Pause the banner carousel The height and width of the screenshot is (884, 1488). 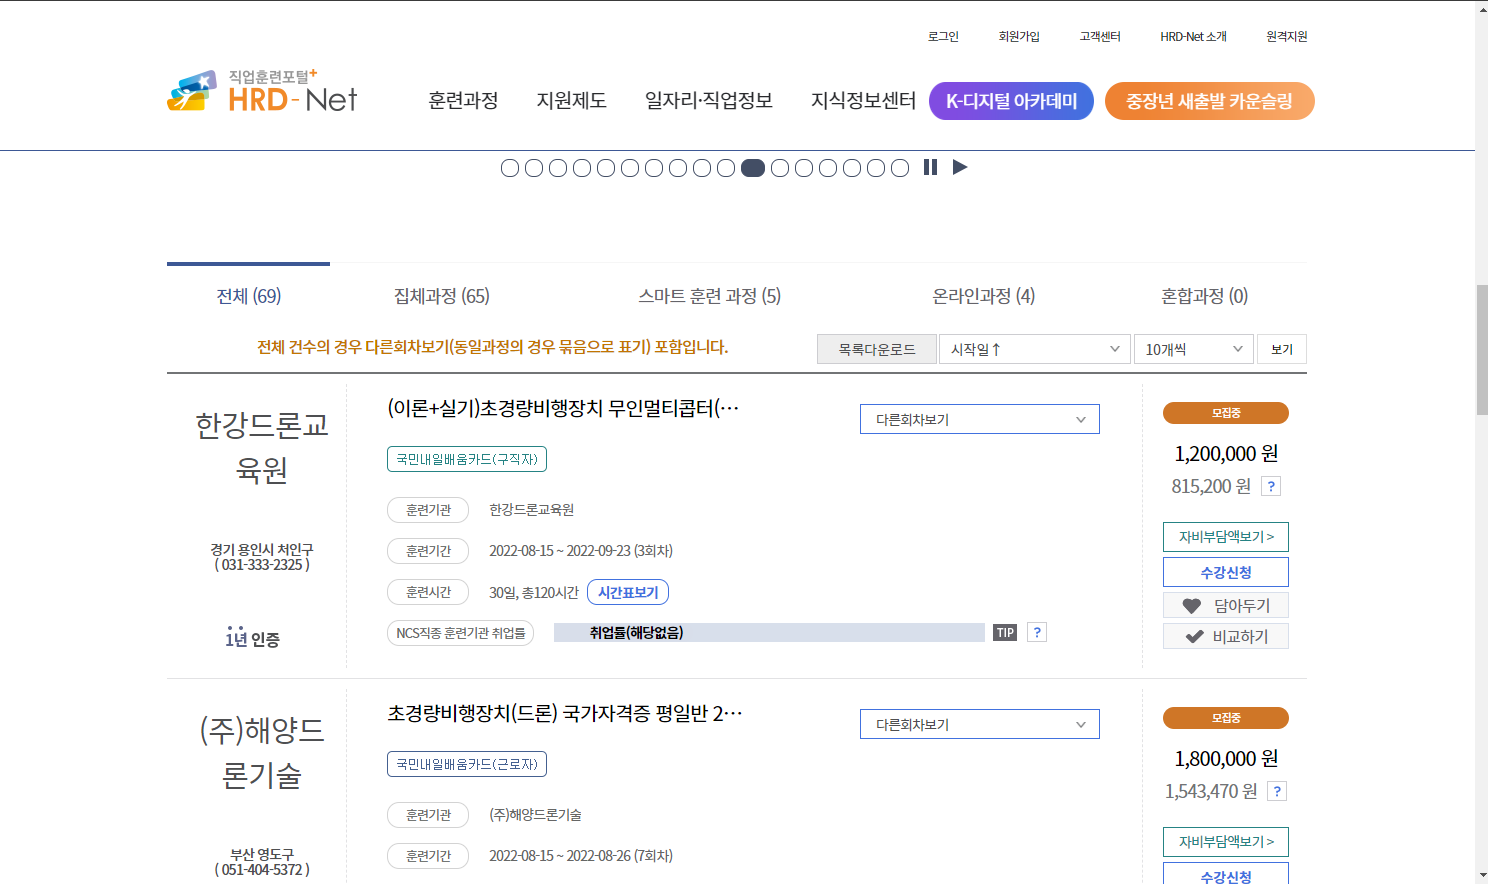pyautogui.click(x=930, y=167)
